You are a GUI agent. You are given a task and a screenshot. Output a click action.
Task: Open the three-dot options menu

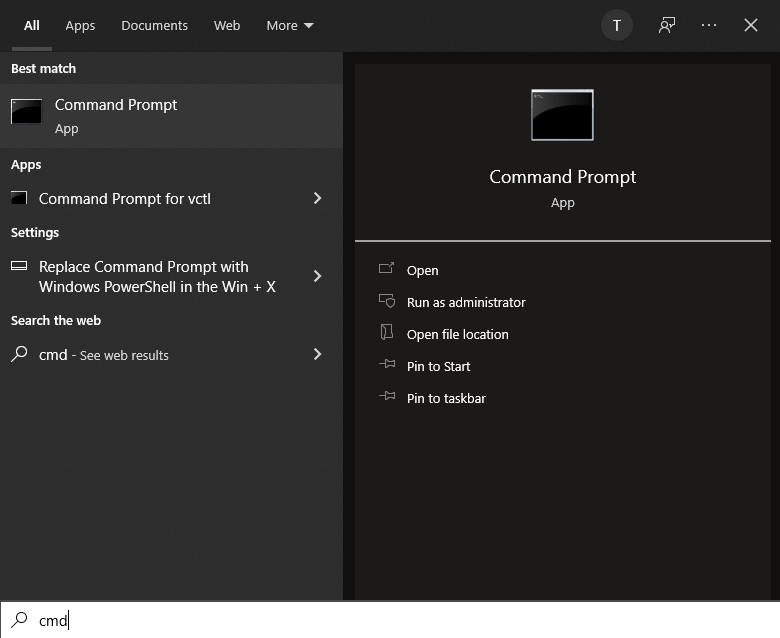pyautogui.click(x=709, y=26)
